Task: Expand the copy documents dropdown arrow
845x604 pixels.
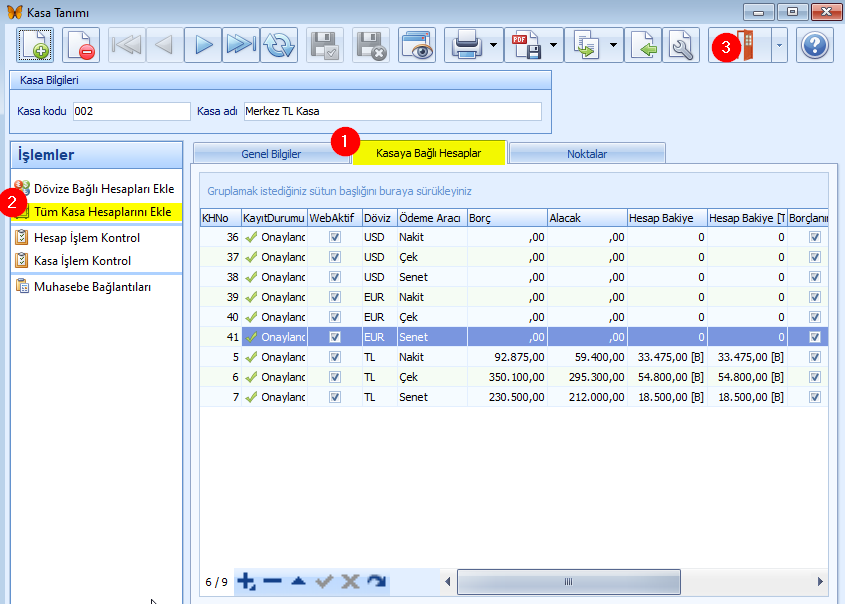Action: pos(614,45)
